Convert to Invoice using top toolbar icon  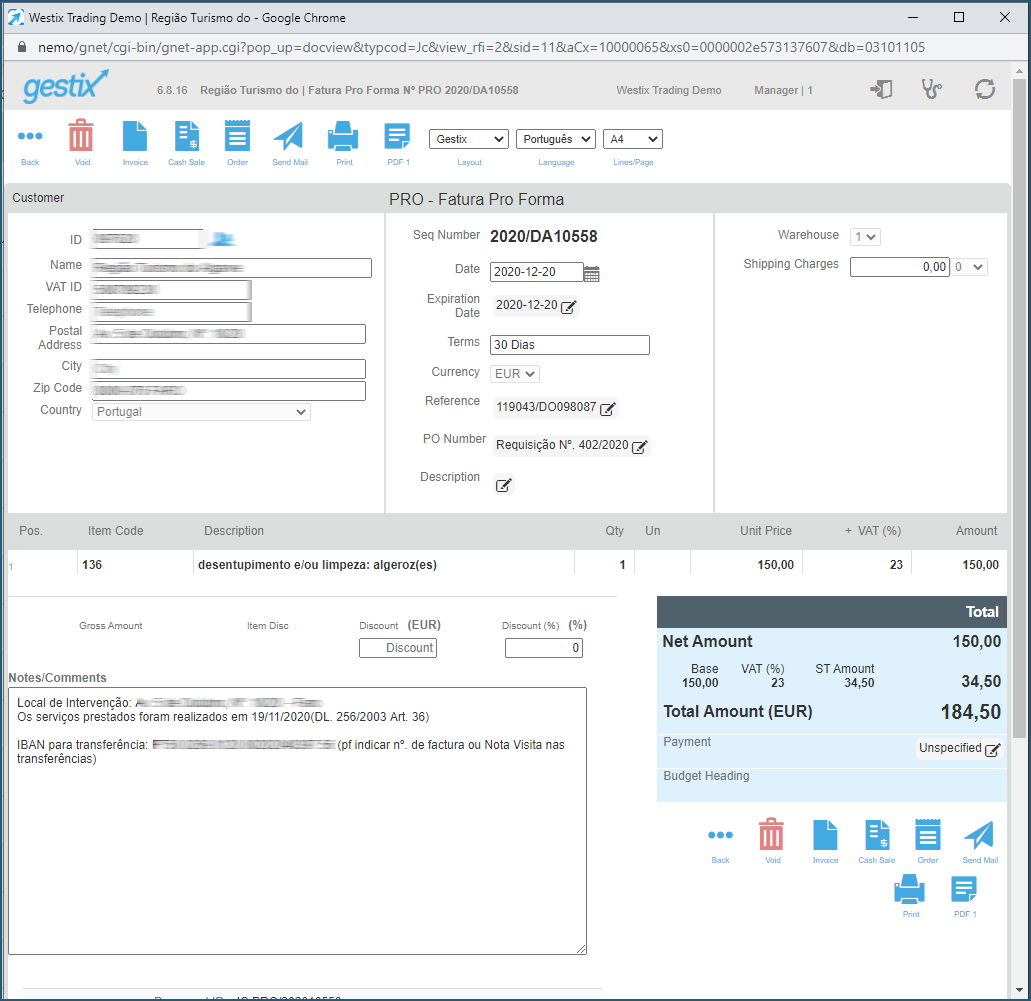(x=135, y=136)
